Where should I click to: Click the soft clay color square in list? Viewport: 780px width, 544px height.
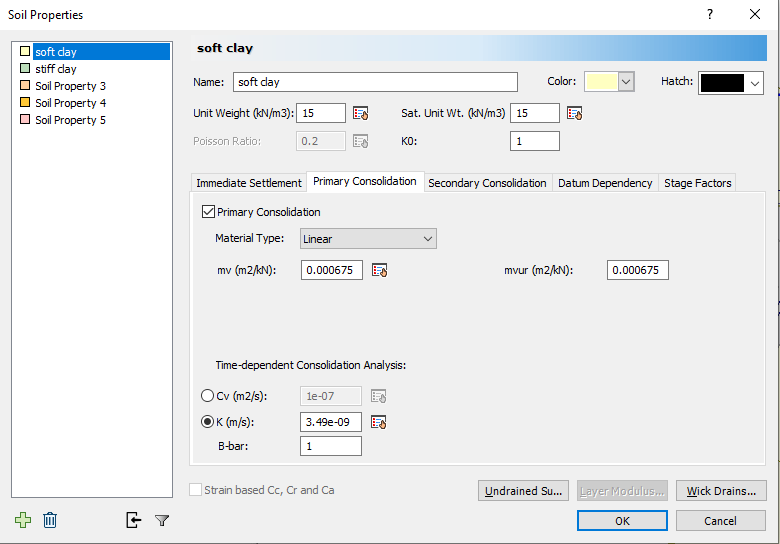25,51
